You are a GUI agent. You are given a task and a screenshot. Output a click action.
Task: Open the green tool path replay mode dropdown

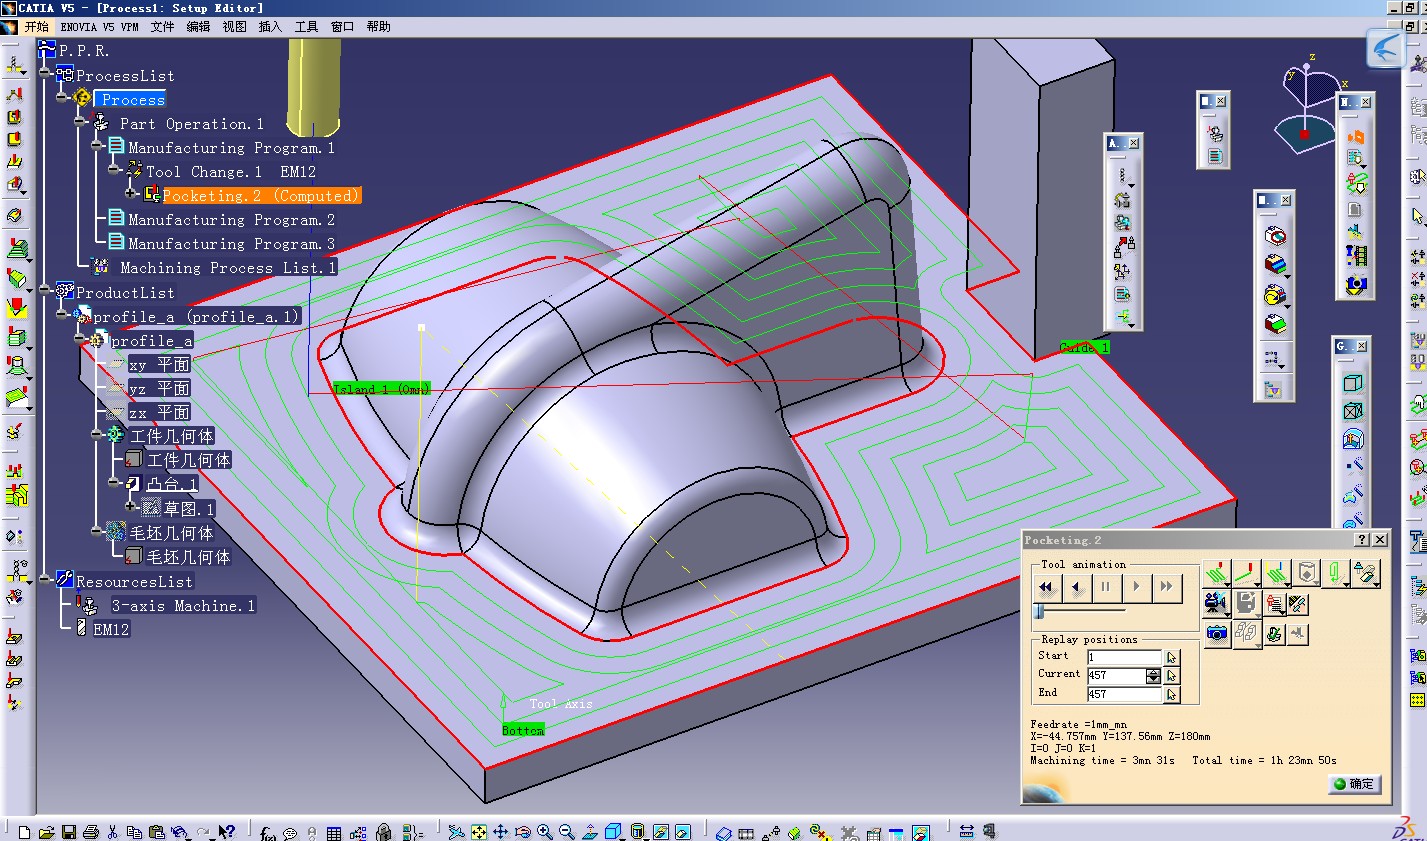point(1217,573)
